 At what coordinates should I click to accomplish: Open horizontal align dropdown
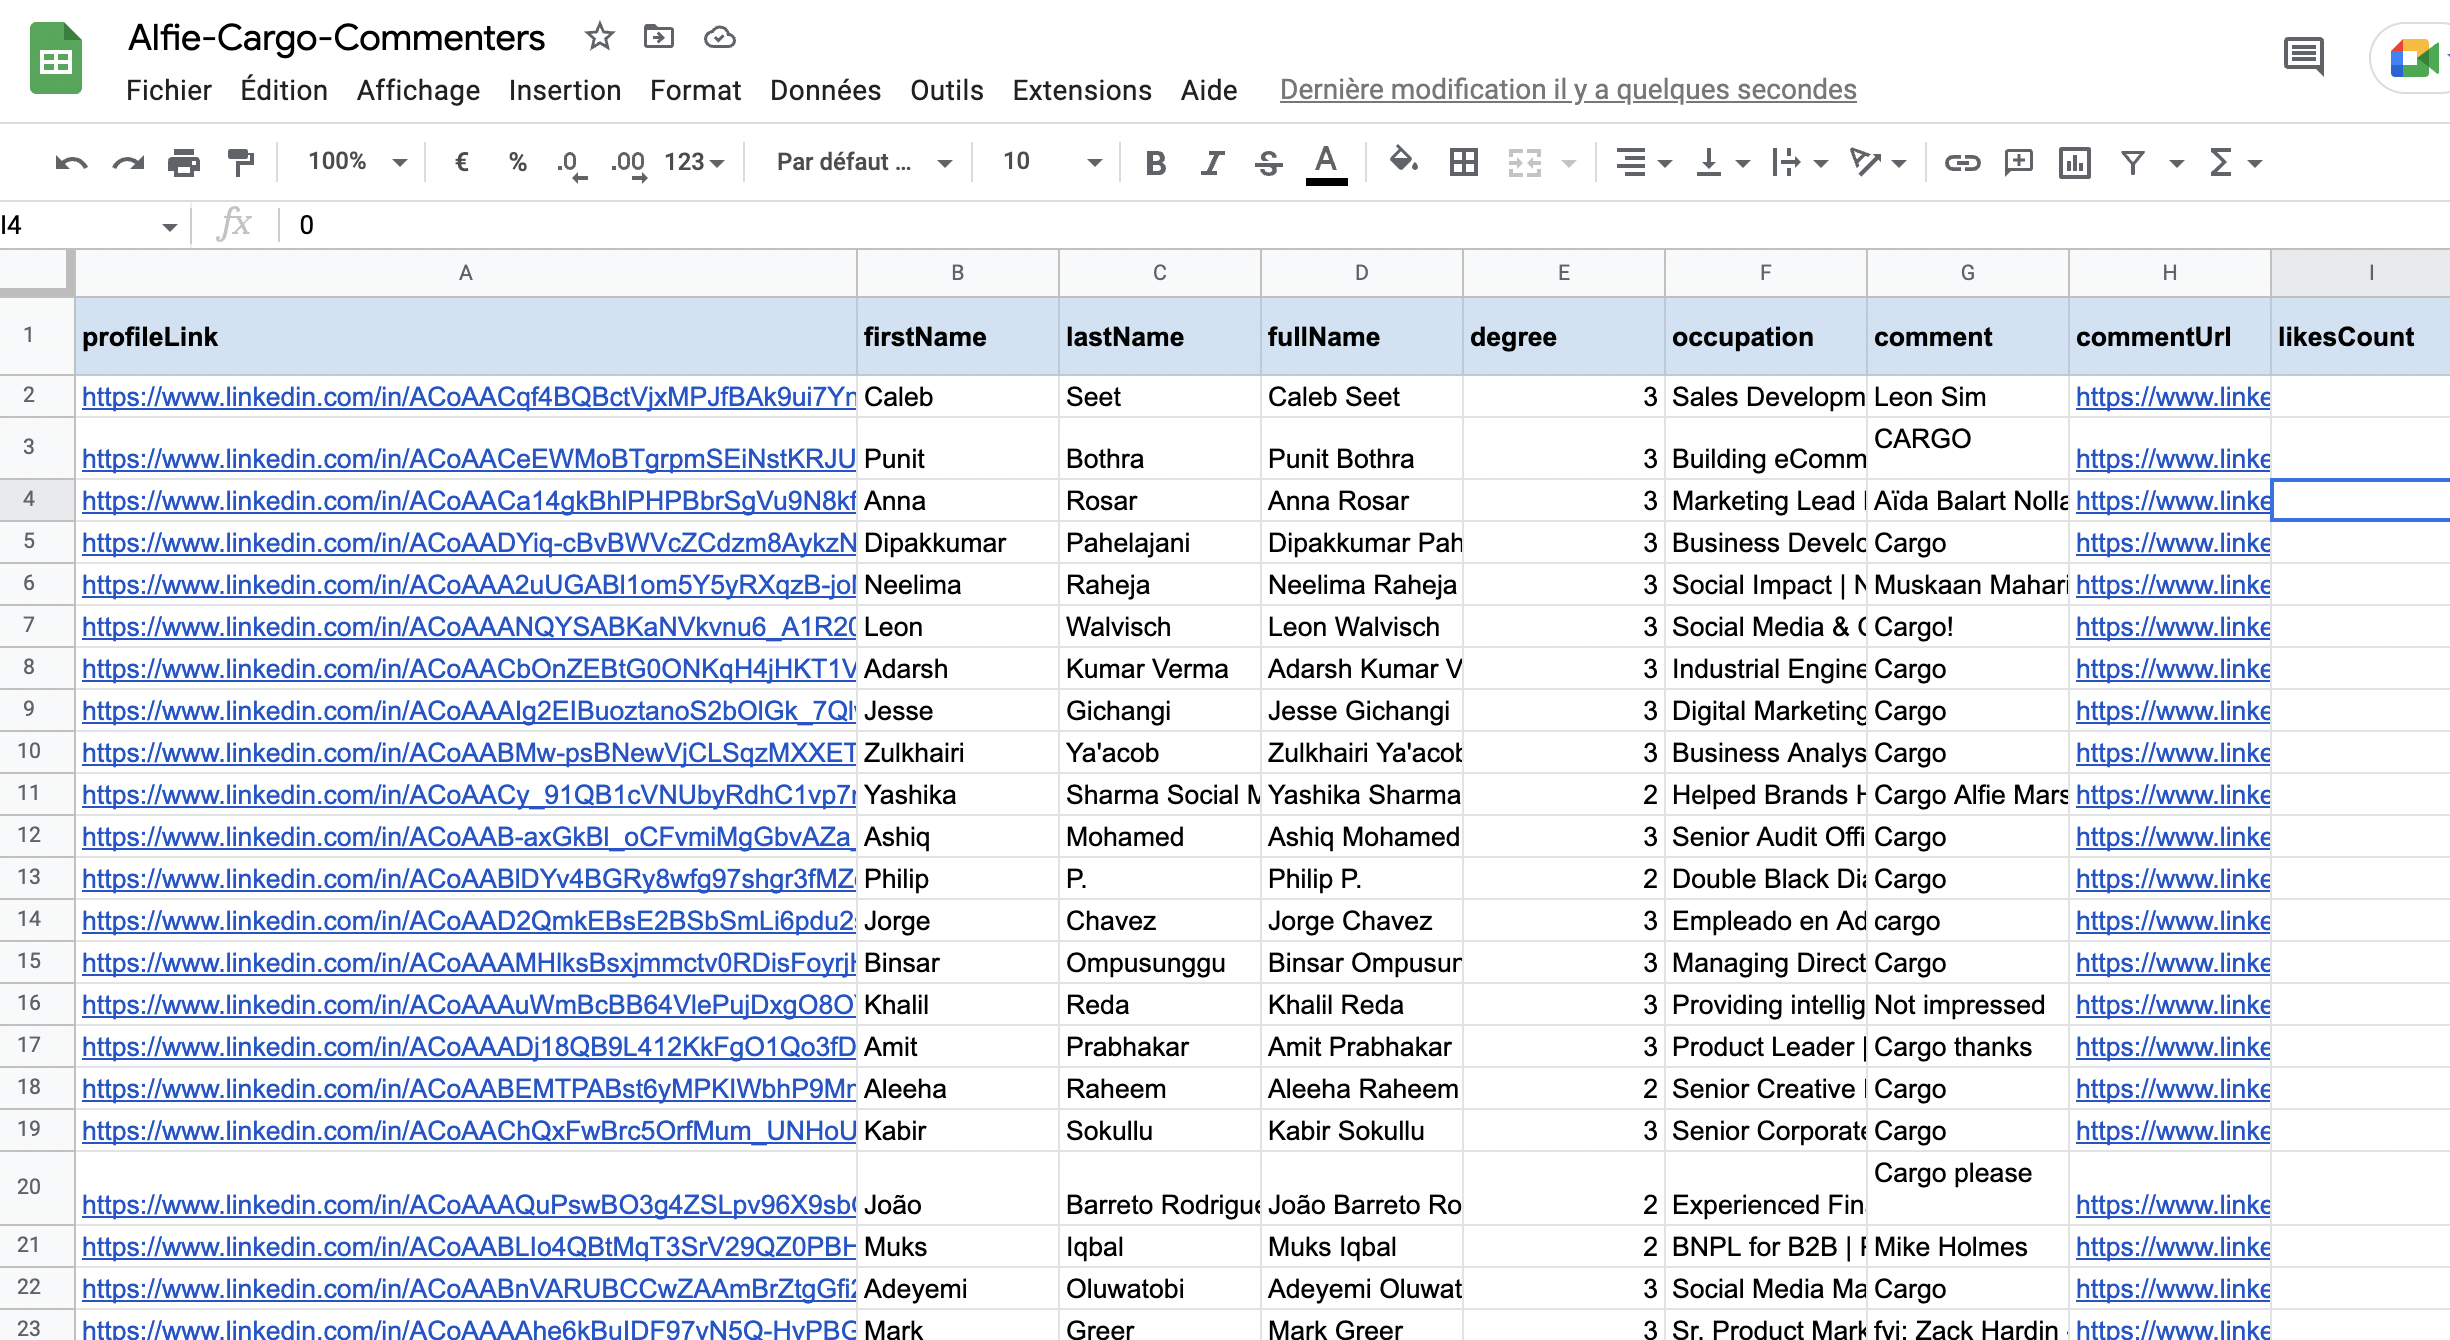1643,162
